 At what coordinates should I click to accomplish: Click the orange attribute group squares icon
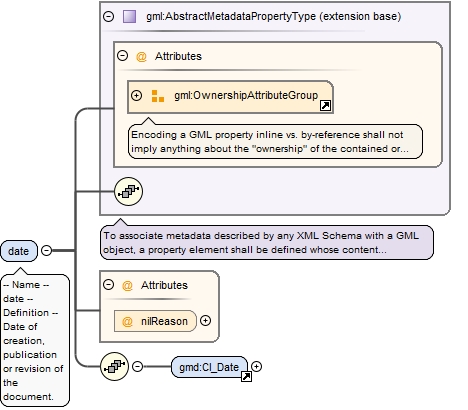coord(158,96)
